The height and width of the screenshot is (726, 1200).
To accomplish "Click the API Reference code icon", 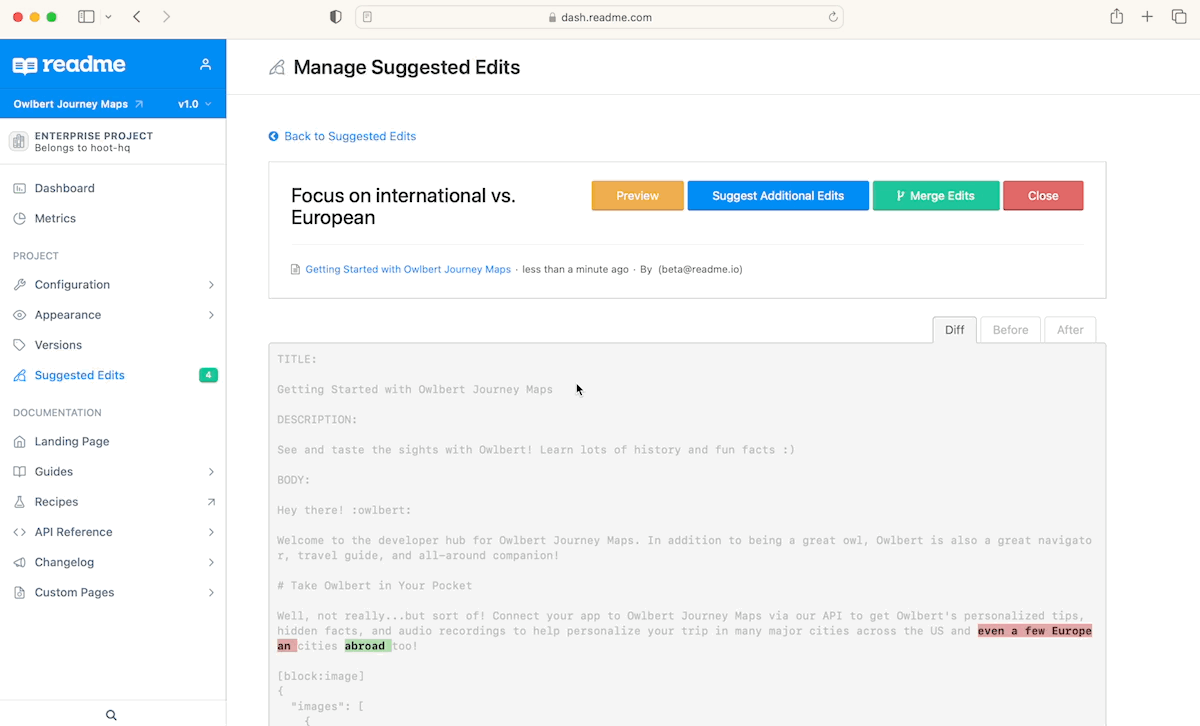I will click(x=19, y=532).
